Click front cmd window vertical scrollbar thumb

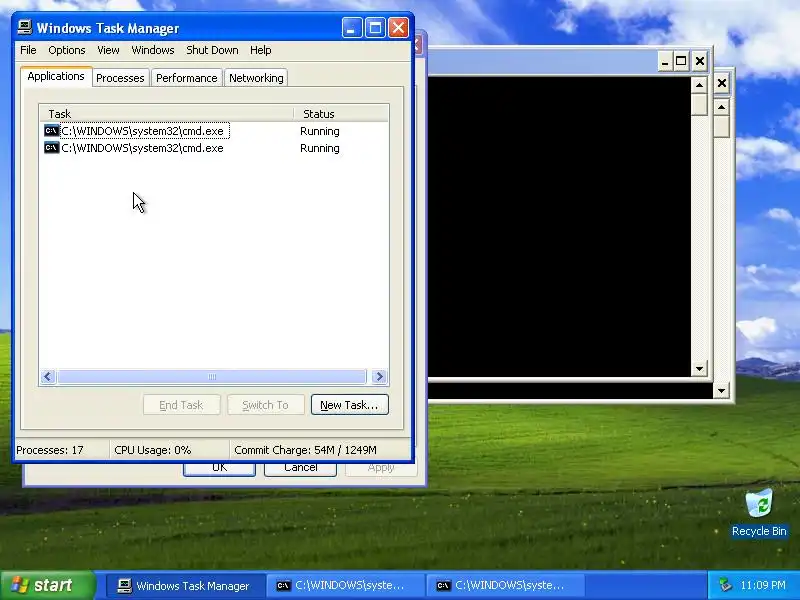click(699, 104)
